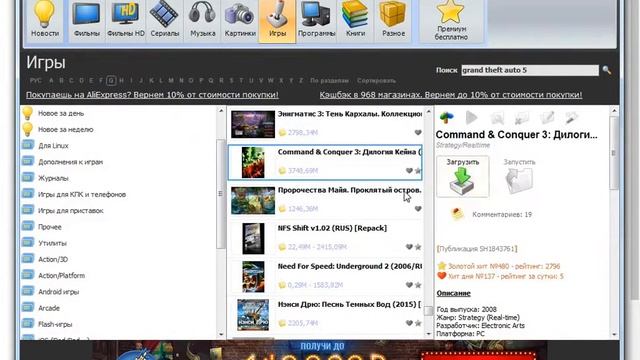Focus the Поиск search field
This screenshot has width=640, height=360.
click(x=530, y=70)
